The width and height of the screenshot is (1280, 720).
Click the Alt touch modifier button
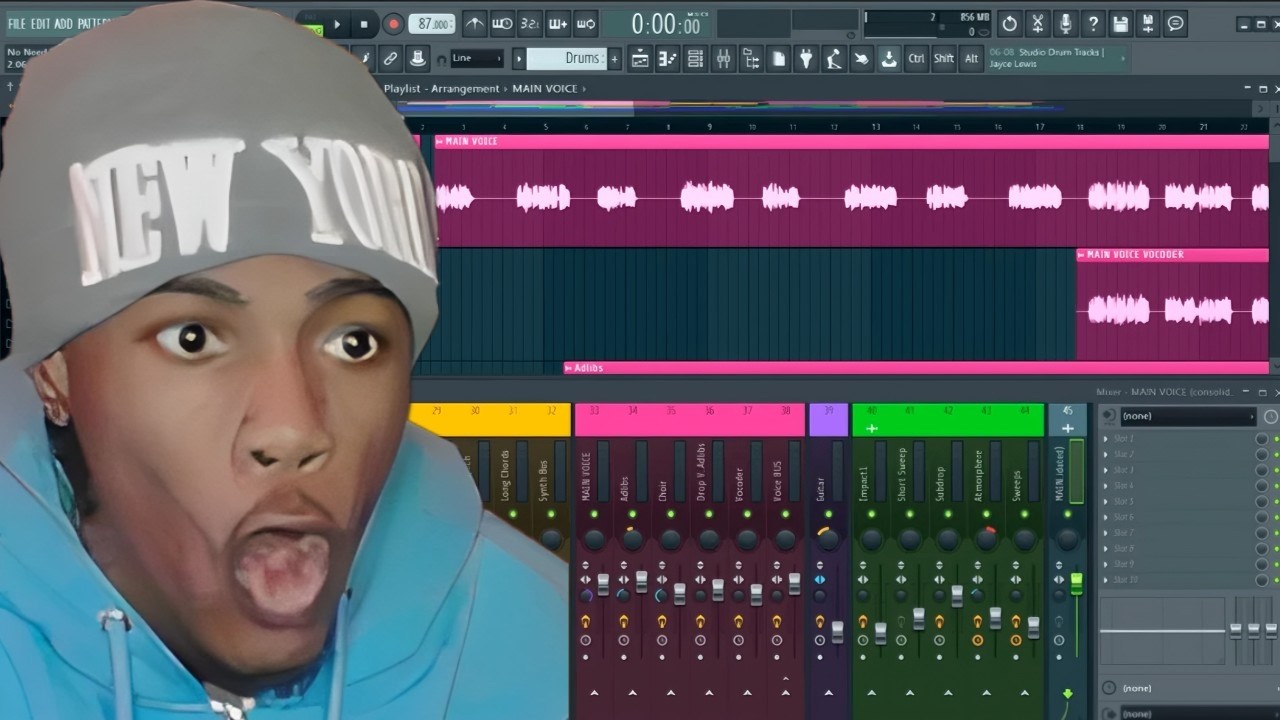971,59
